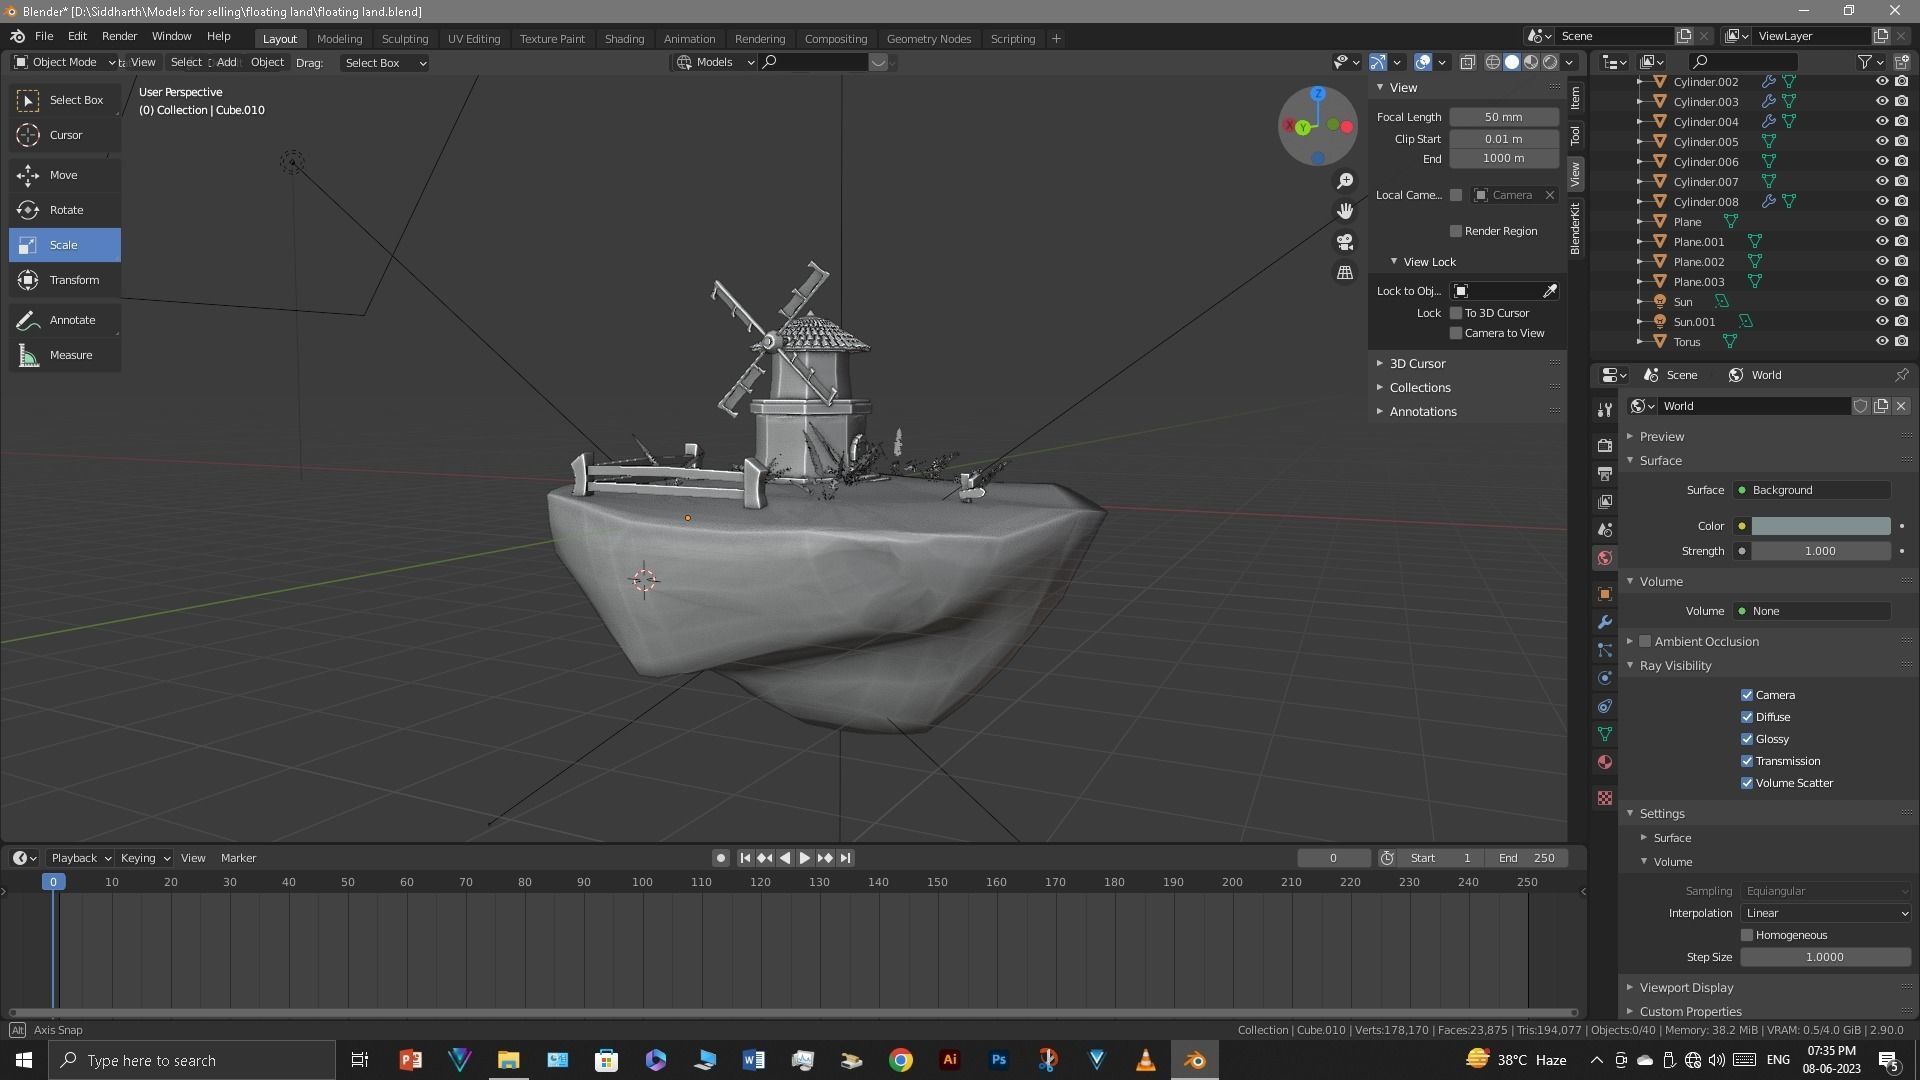The width and height of the screenshot is (1920, 1080).
Task: Open Output properties tab icon
Action: tap(1605, 473)
